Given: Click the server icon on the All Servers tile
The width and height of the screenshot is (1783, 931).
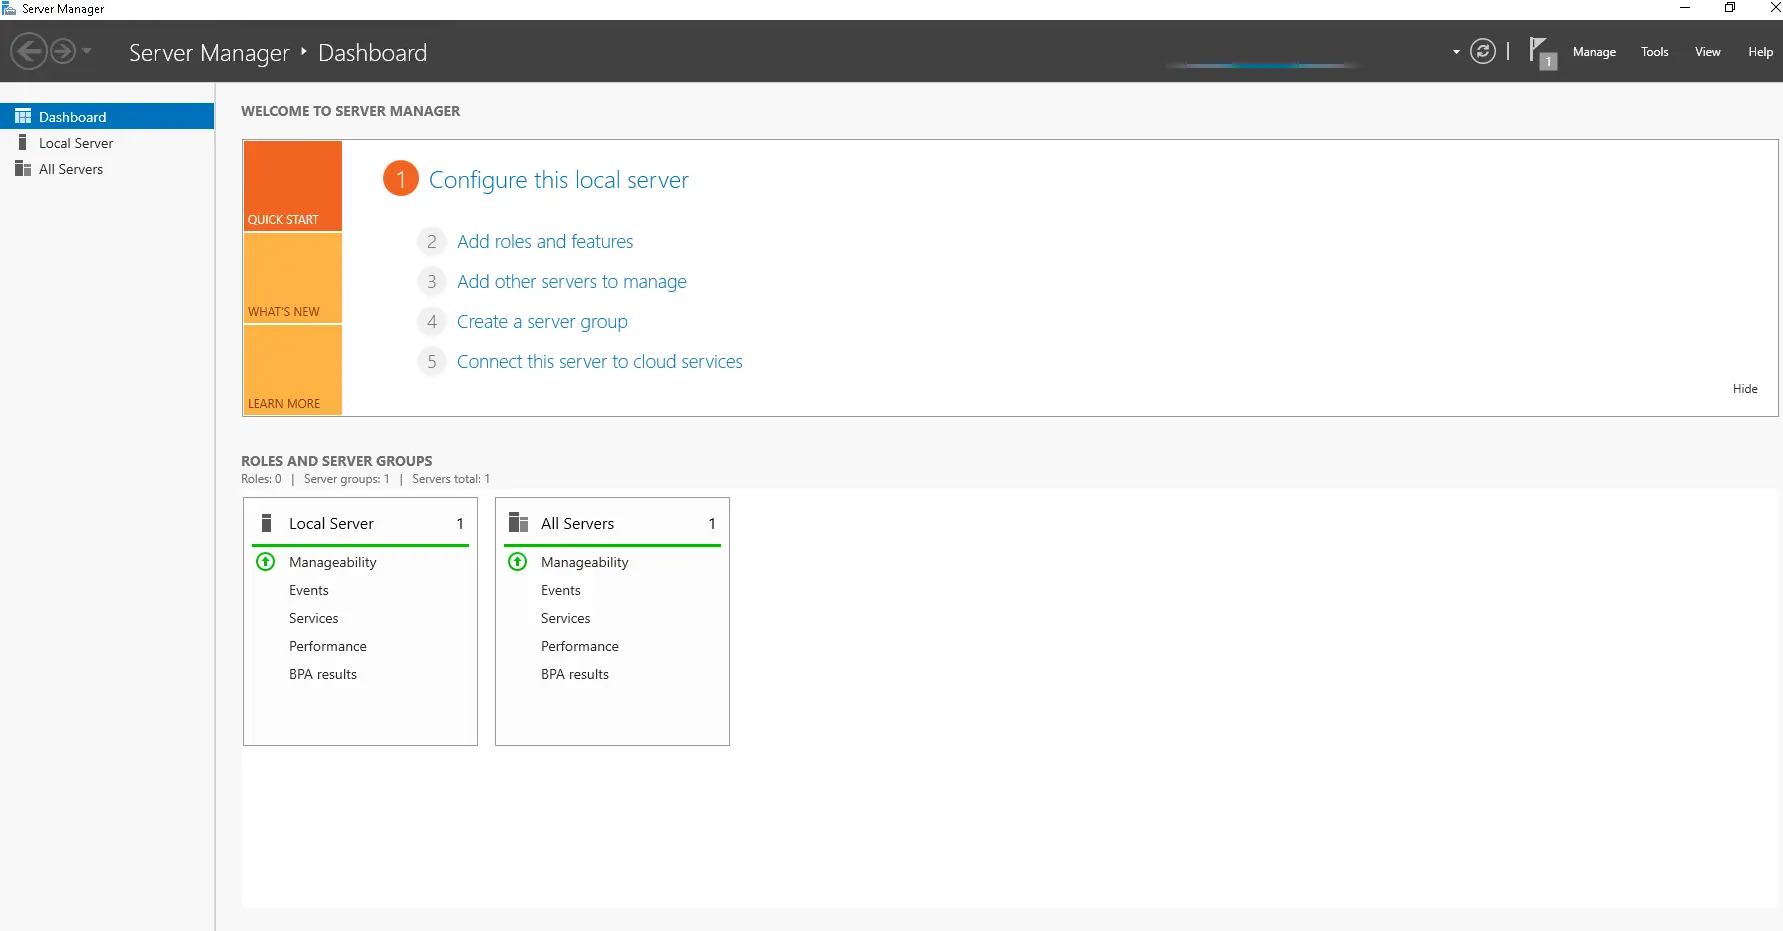Looking at the screenshot, I should pyautogui.click(x=518, y=522).
